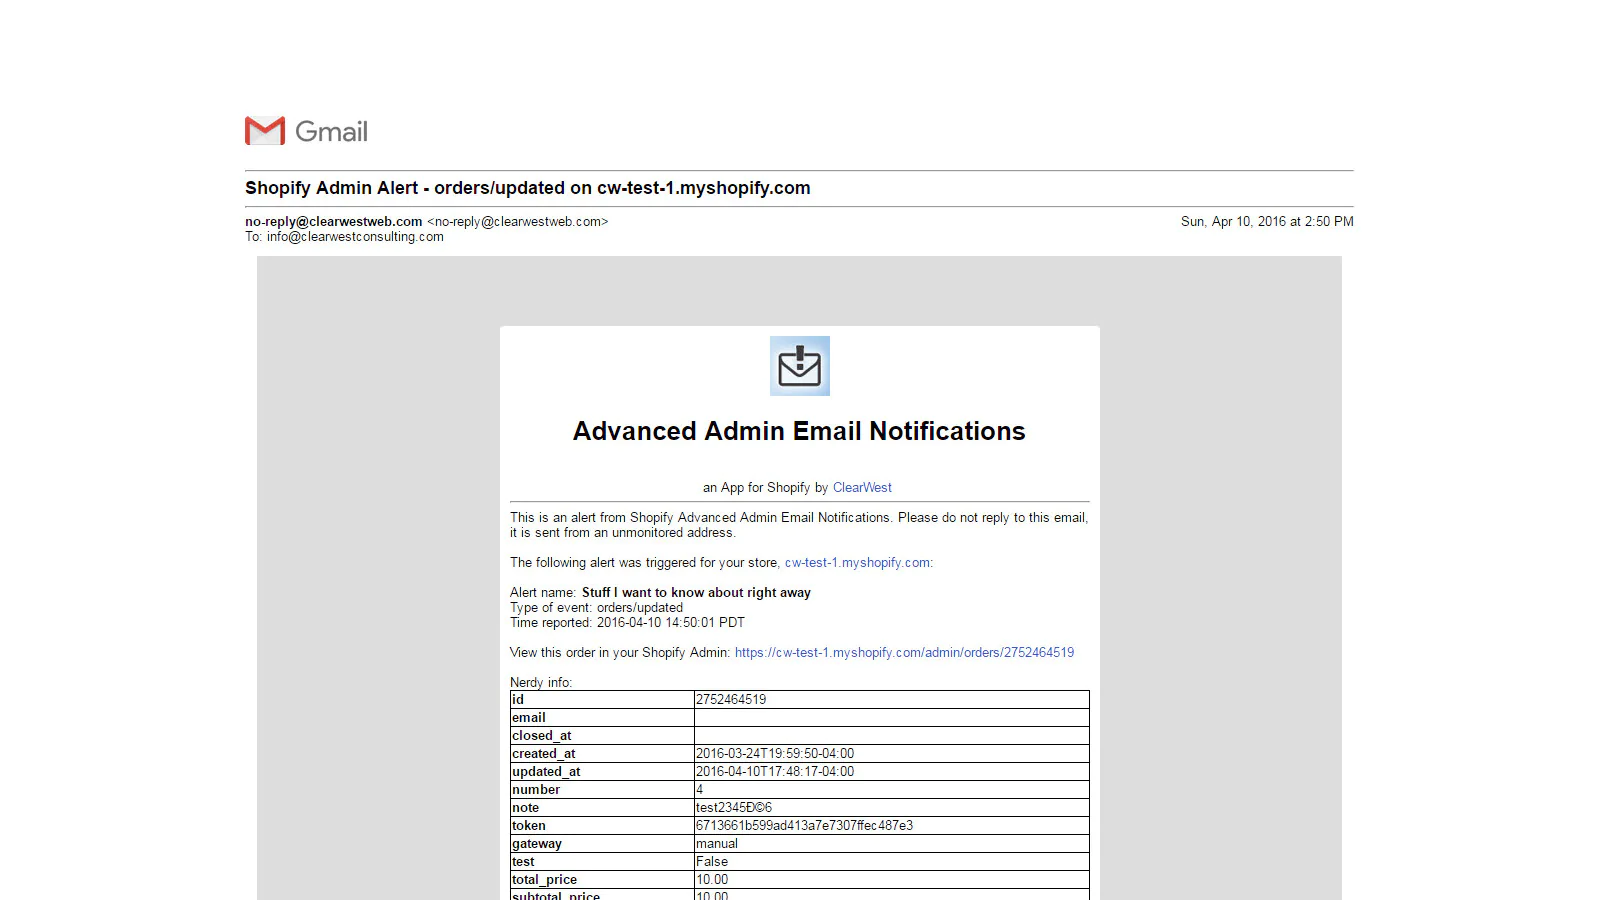Click the 'note' row label
1600x900 pixels.
coord(526,808)
